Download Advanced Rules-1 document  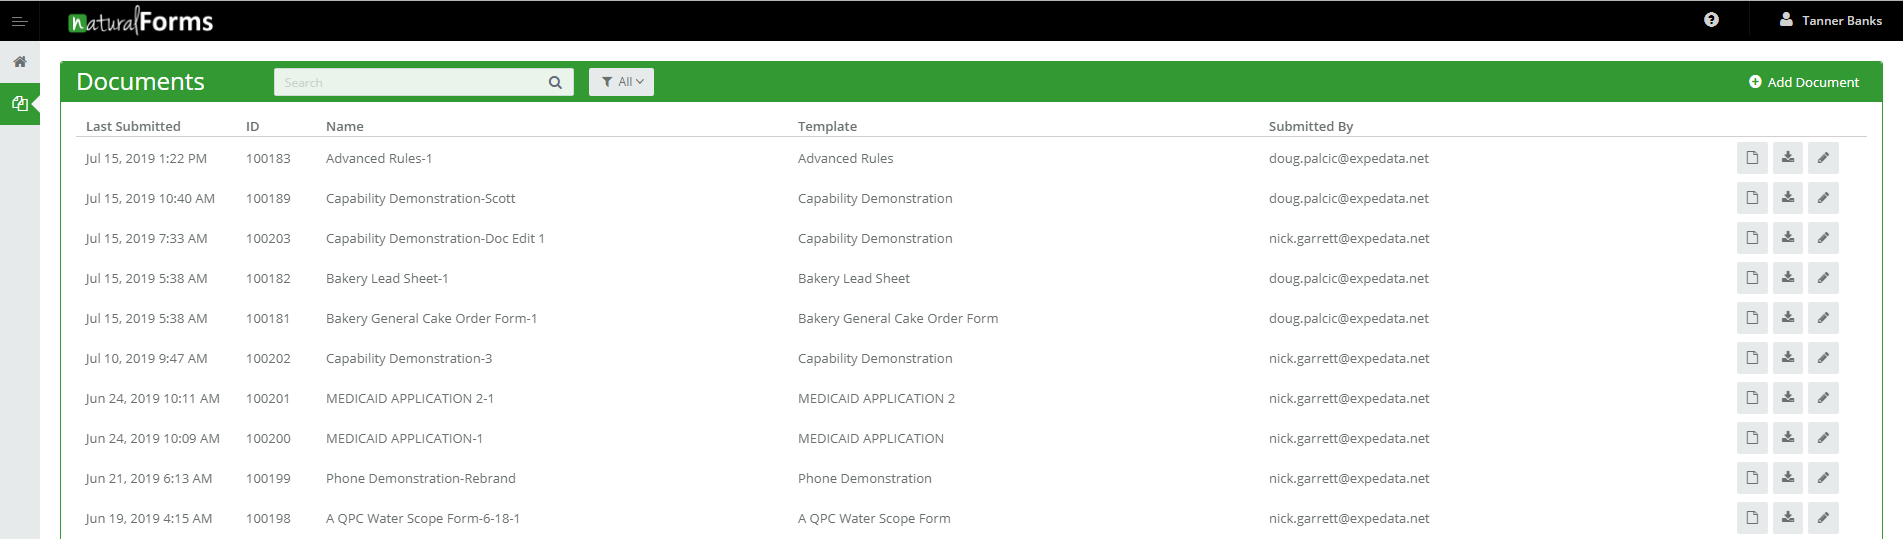(x=1788, y=158)
